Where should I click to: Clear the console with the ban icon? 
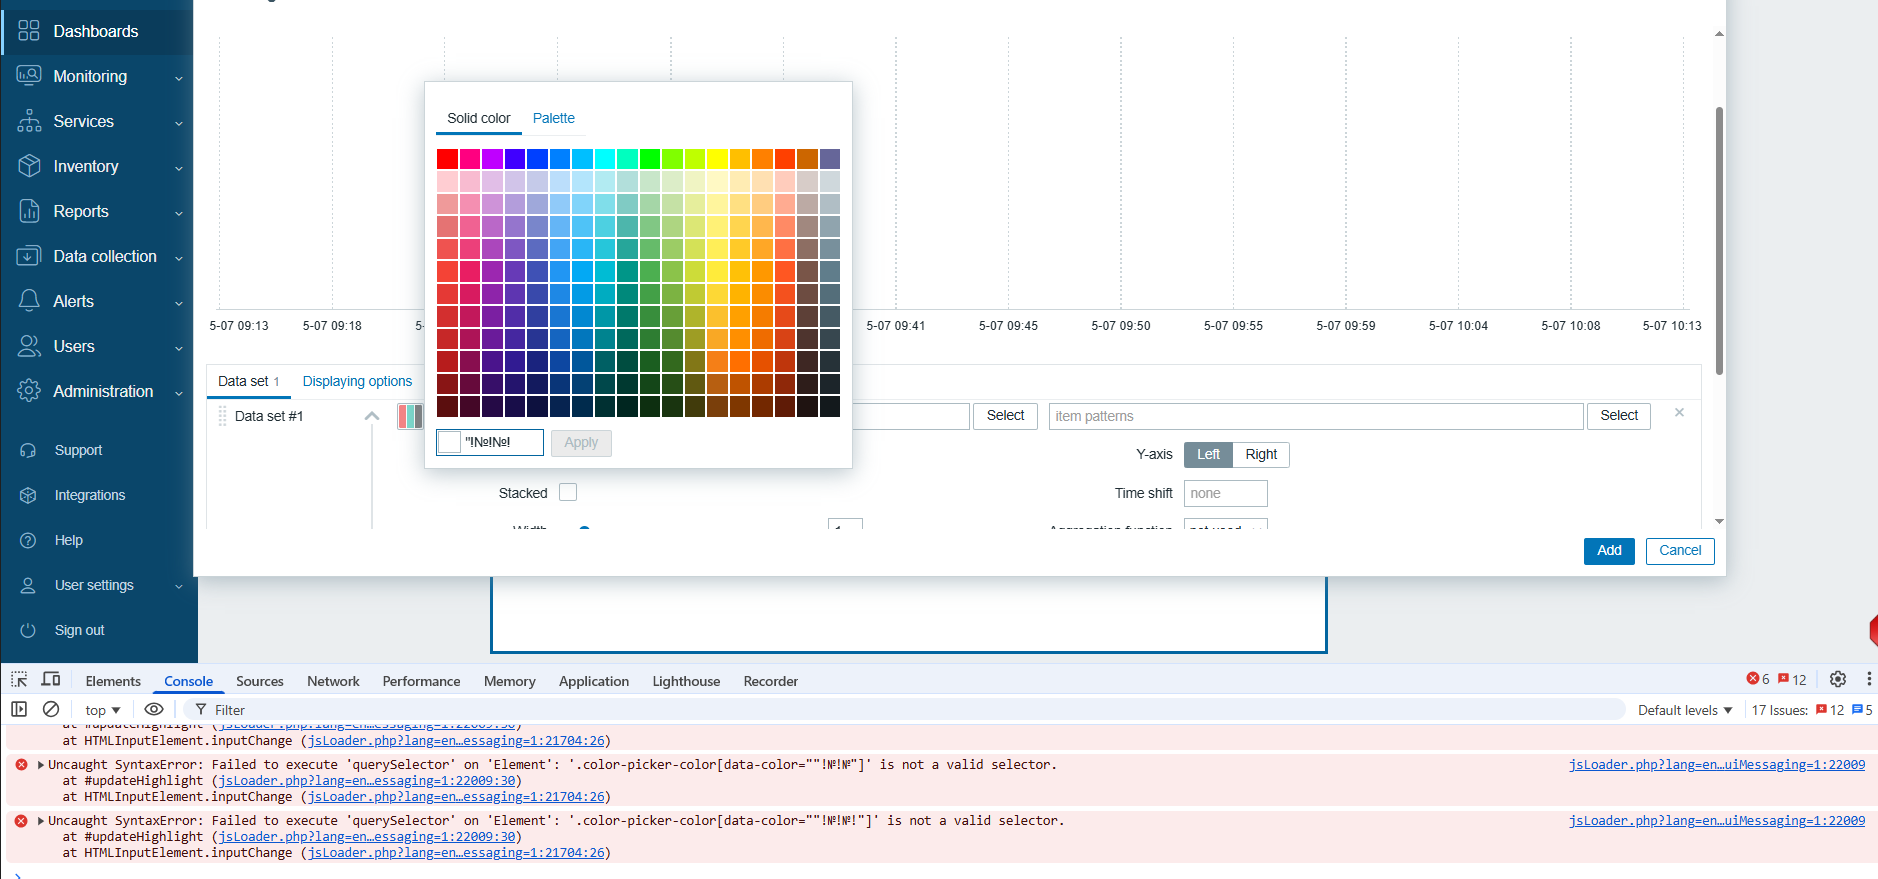51,709
